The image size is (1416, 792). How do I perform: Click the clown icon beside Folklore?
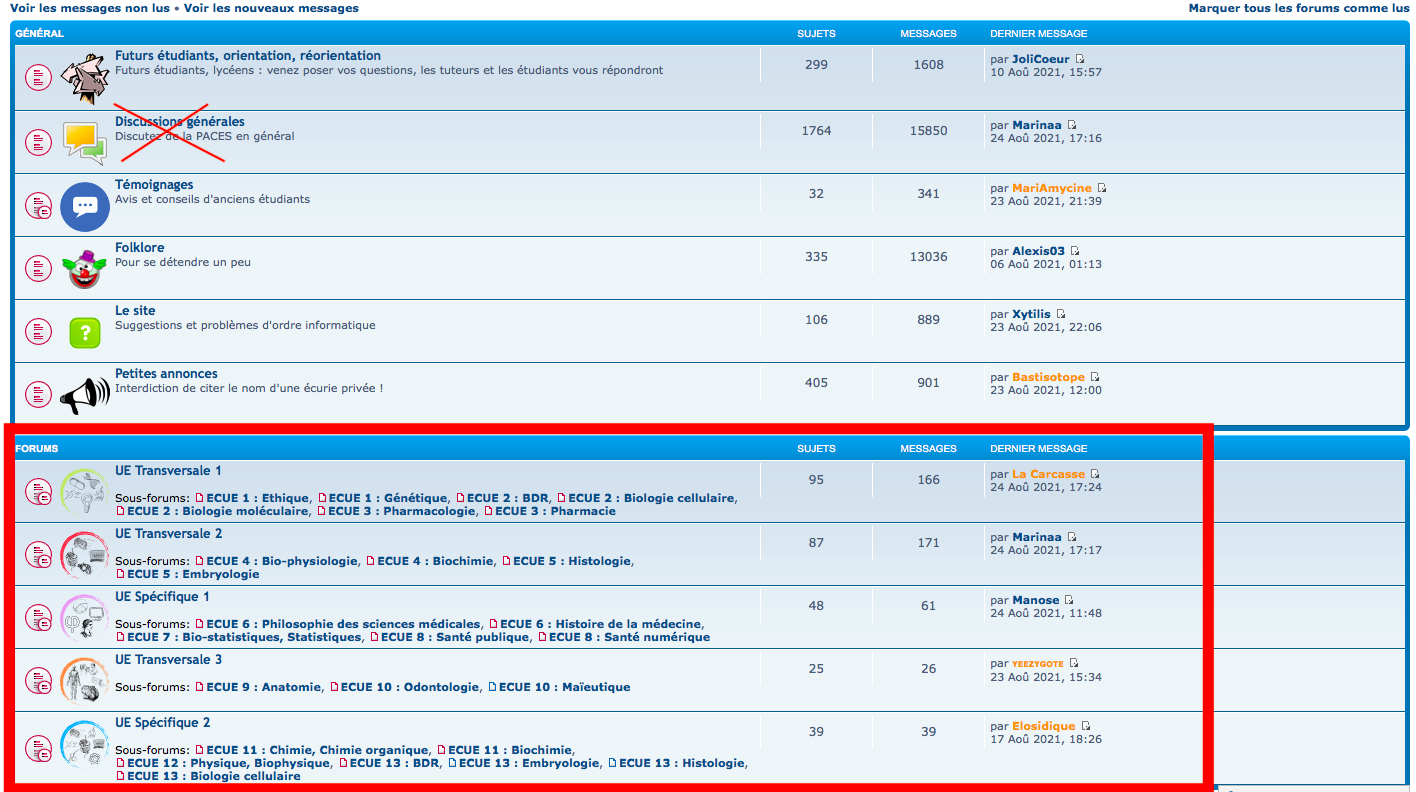[84, 268]
